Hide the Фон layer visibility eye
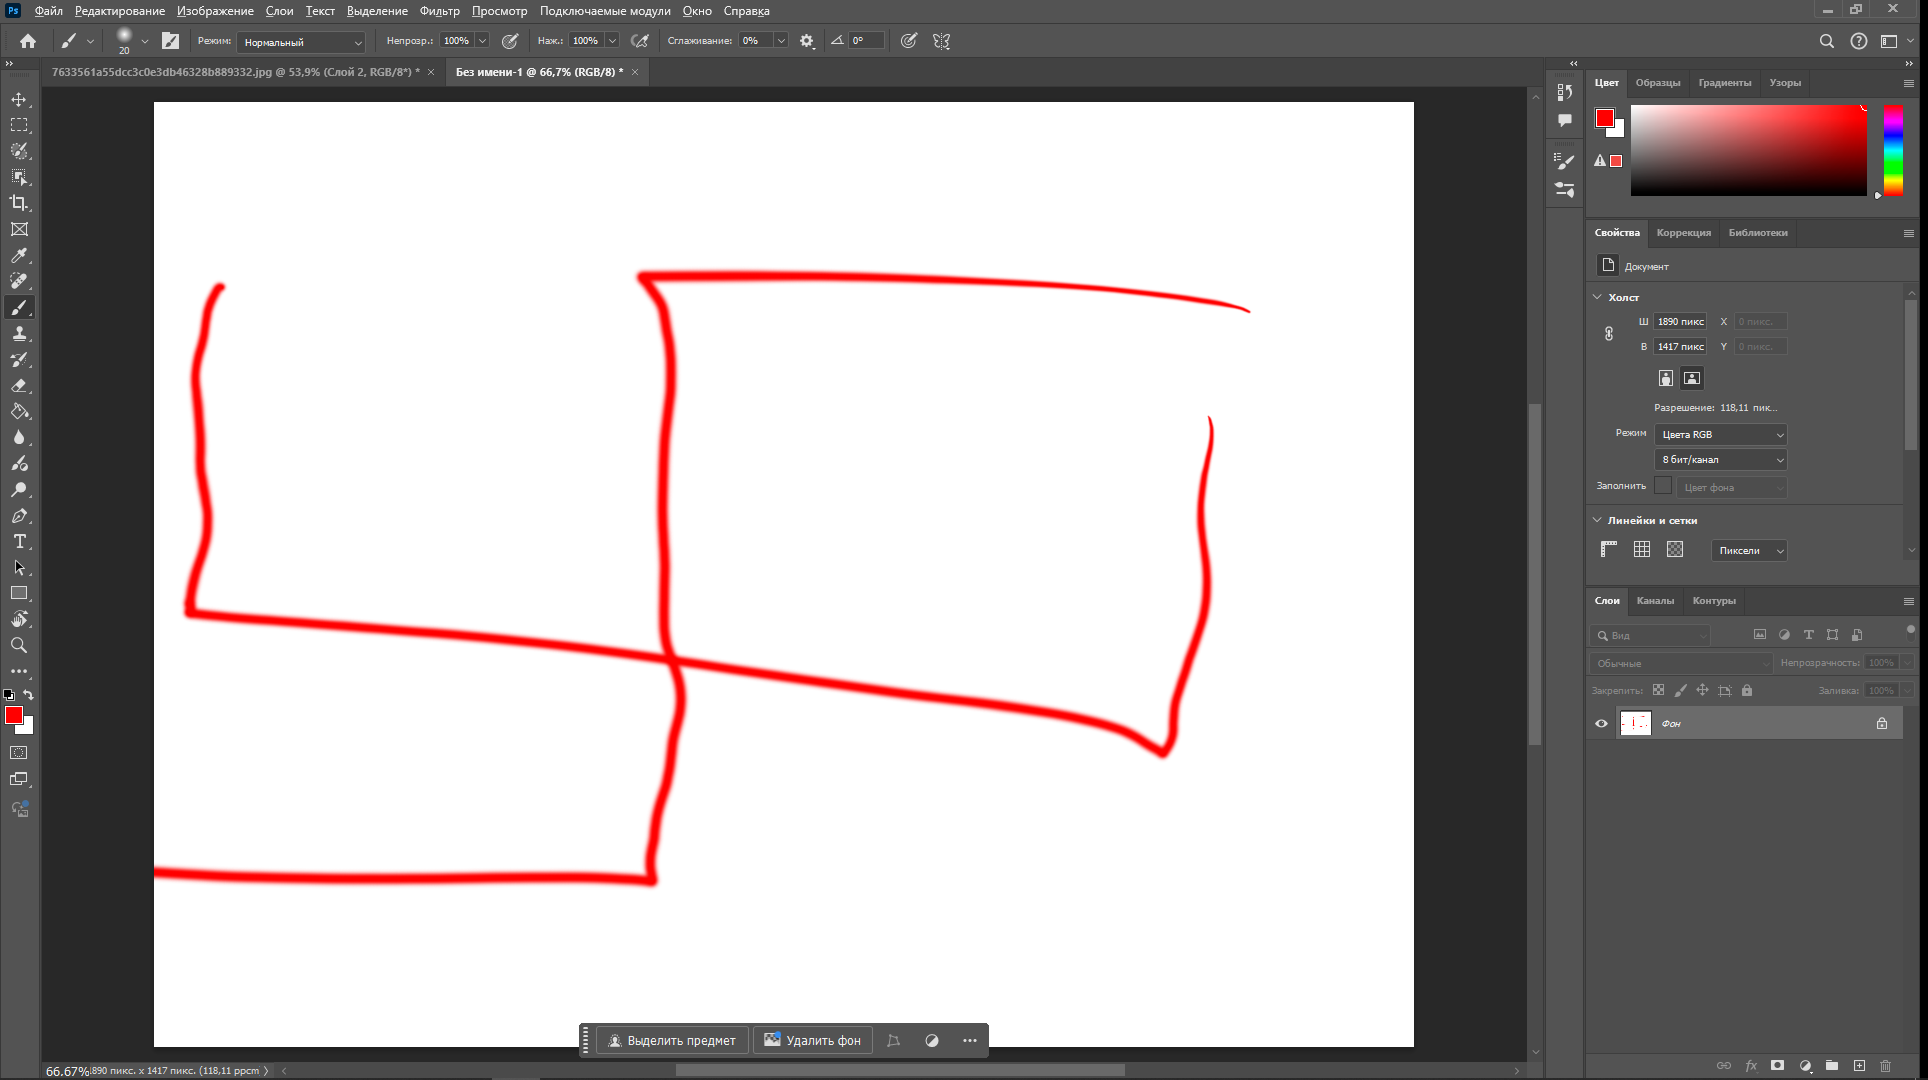Screen dimensions: 1928x1080 tap(1601, 723)
